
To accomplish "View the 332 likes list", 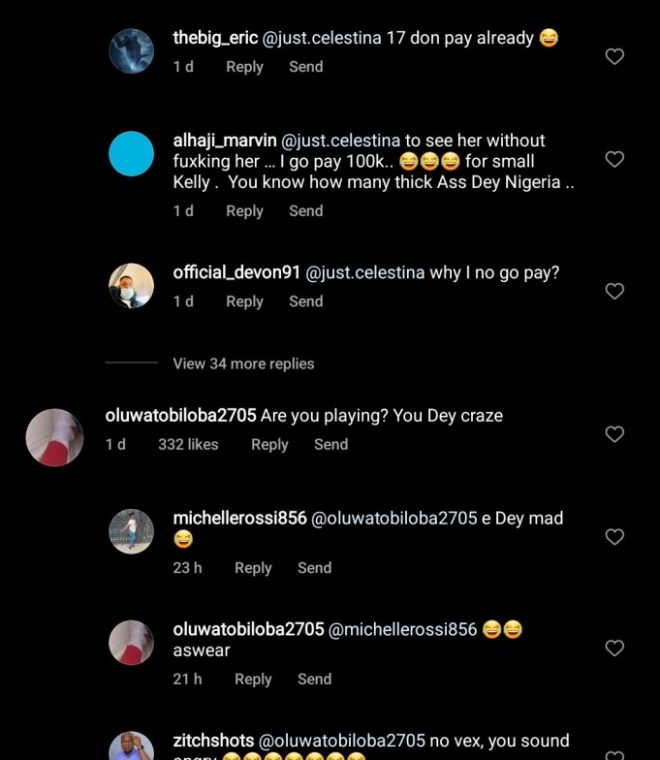I will [x=188, y=445].
